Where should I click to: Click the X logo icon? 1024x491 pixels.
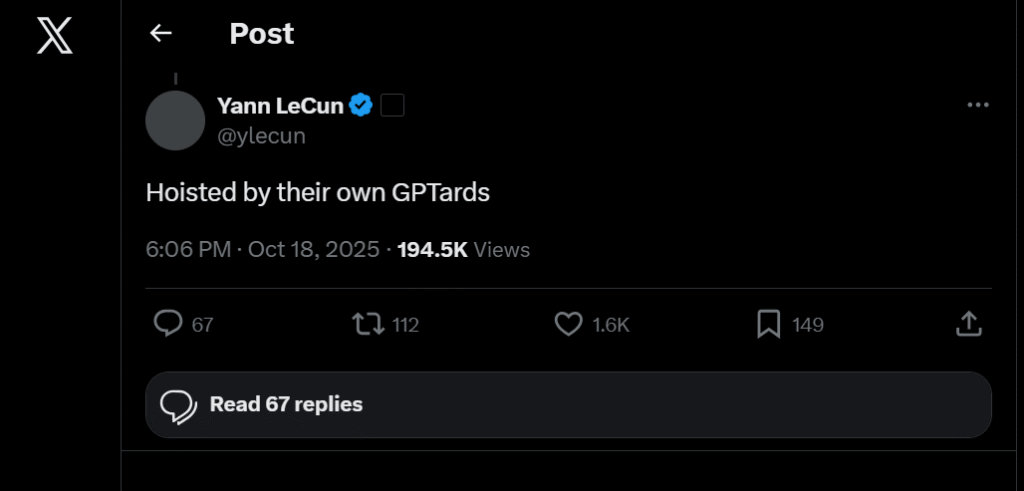(54, 35)
